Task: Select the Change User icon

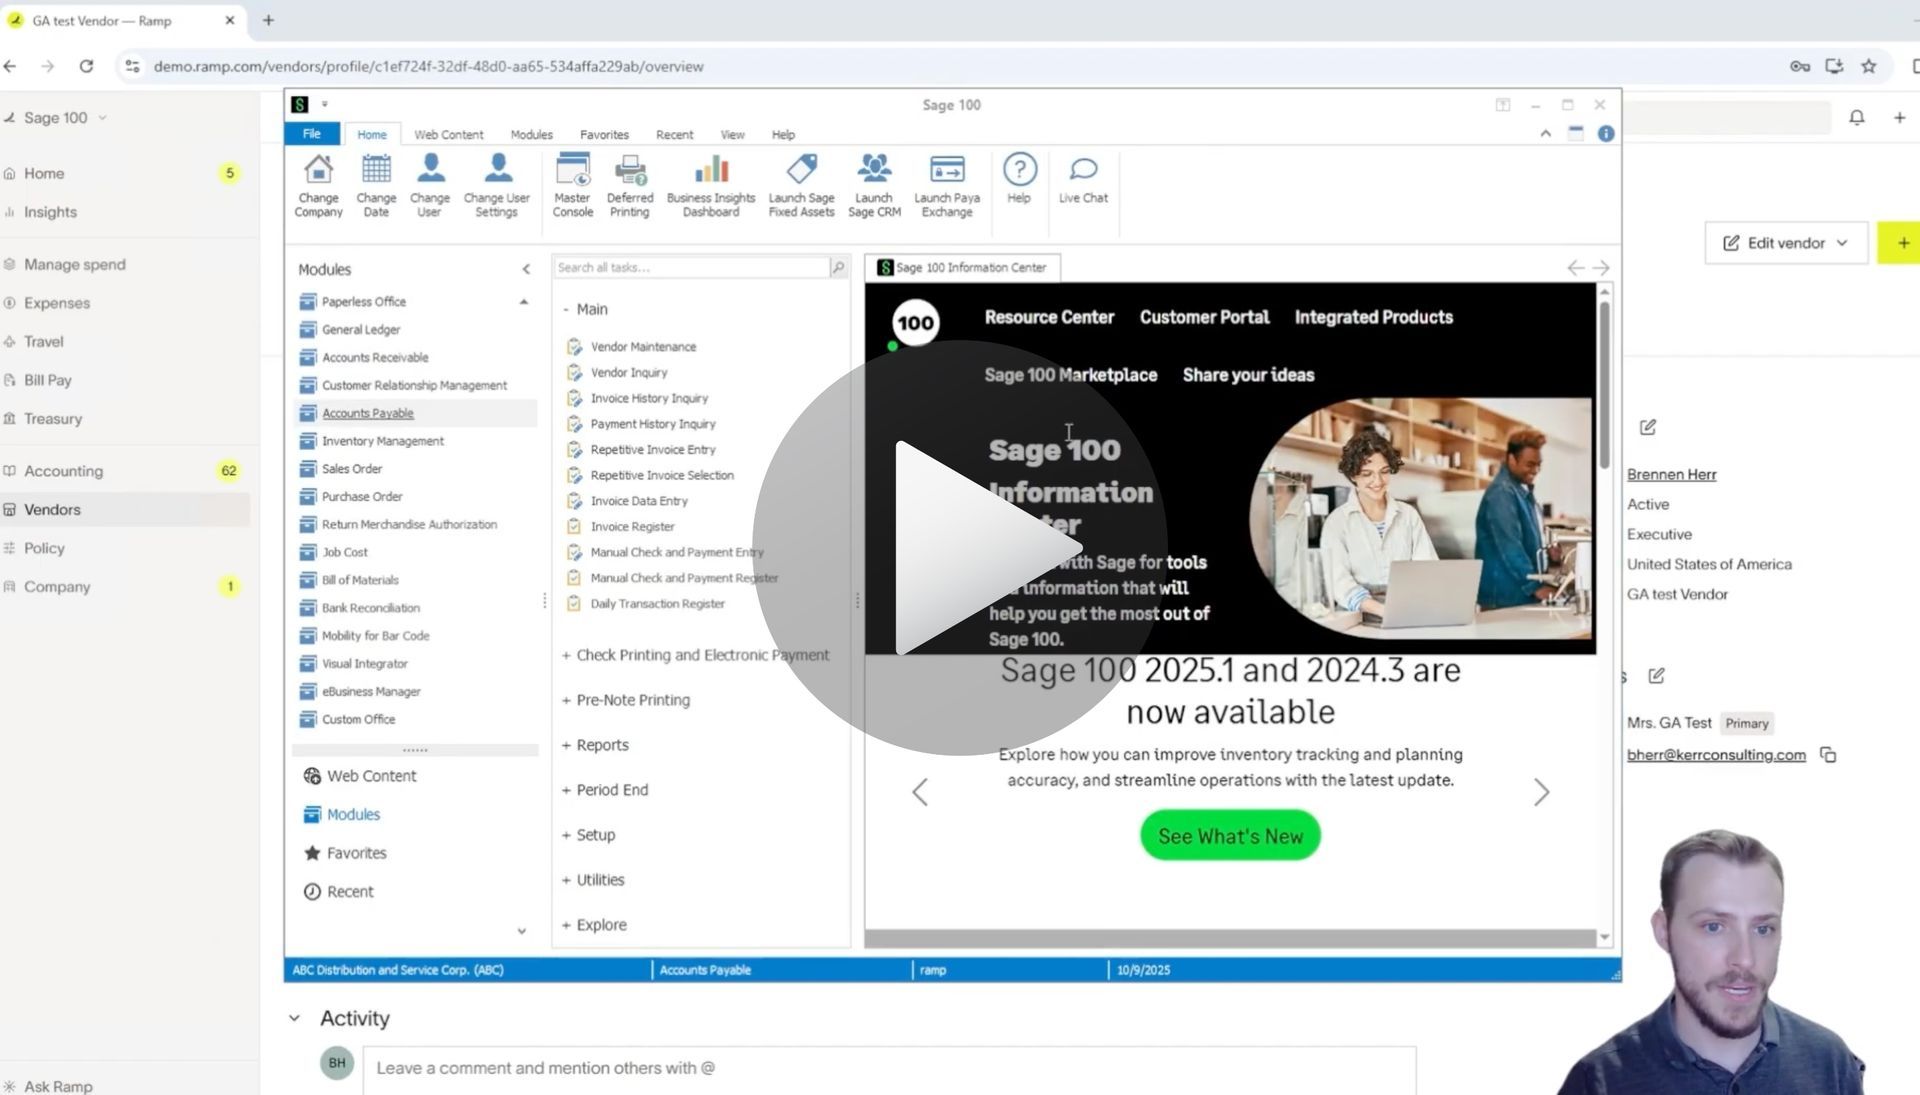Action: point(430,186)
